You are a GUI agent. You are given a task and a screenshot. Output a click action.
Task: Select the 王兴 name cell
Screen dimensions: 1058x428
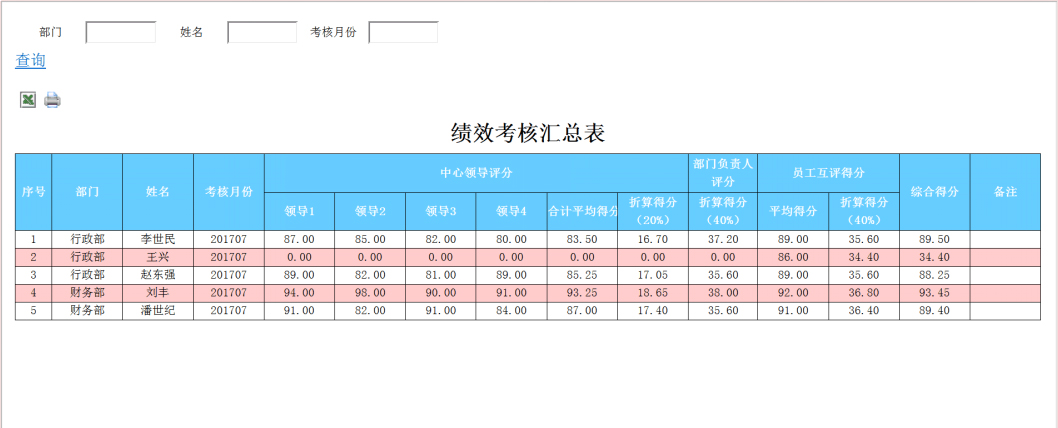(x=158, y=257)
